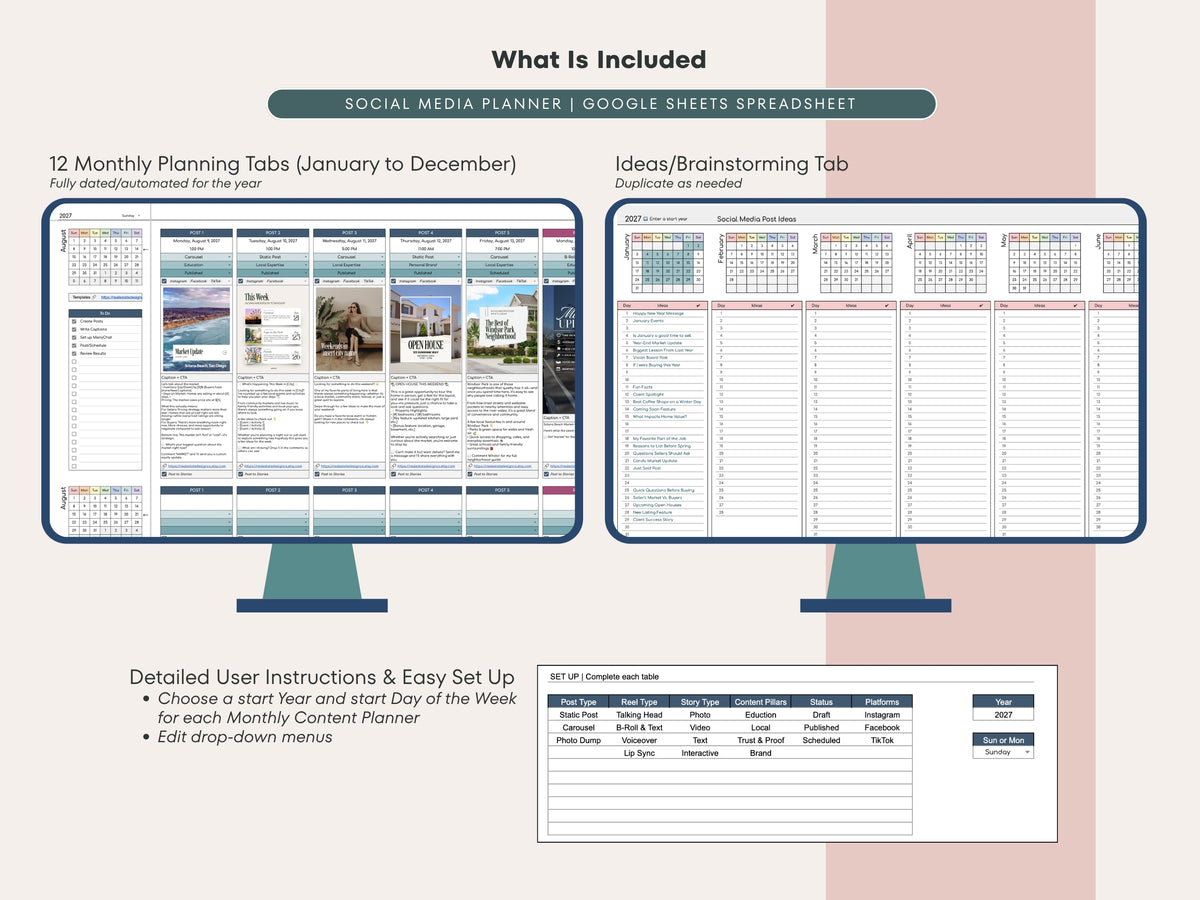The width and height of the screenshot is (1200, 900).
Task: Click the Platforms column header
Action: tap(882, 702)
